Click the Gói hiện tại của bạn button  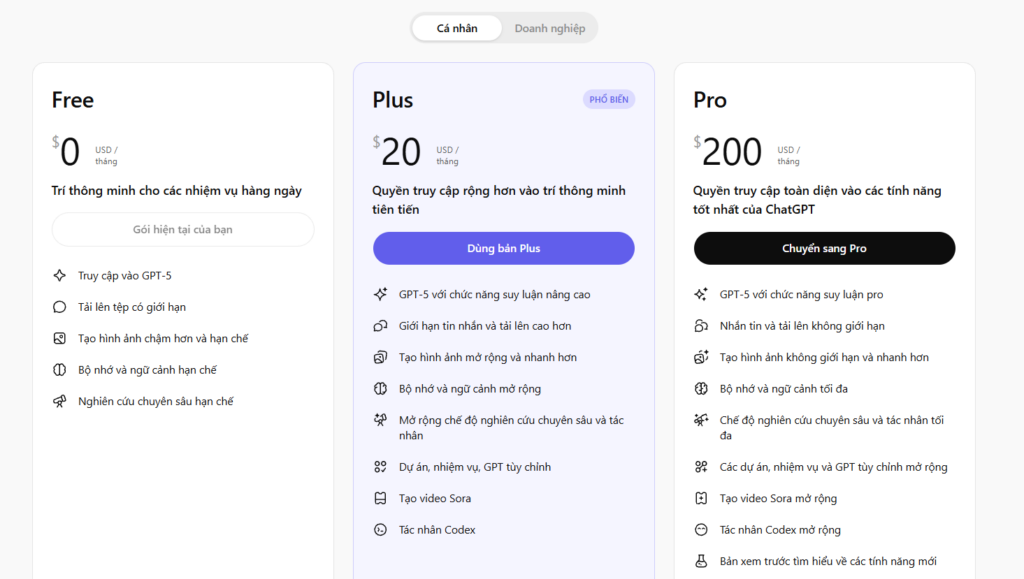pyautogui.click(x=183, y=229)
